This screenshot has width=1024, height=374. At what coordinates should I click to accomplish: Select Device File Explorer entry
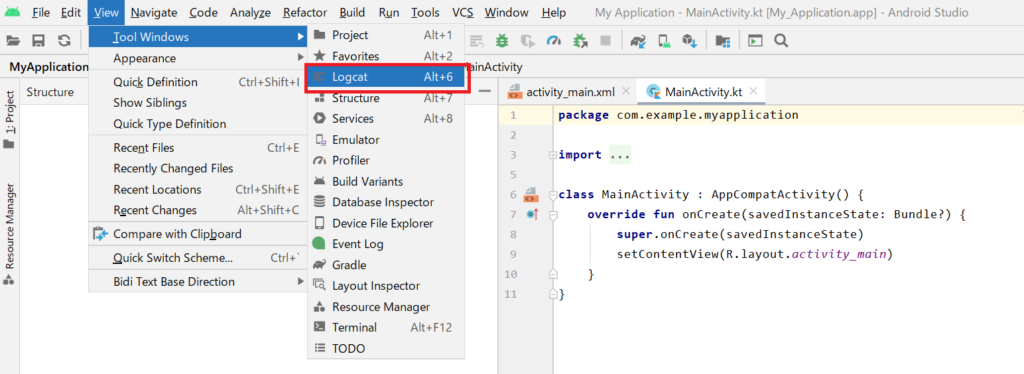click(x=387, y=223)
